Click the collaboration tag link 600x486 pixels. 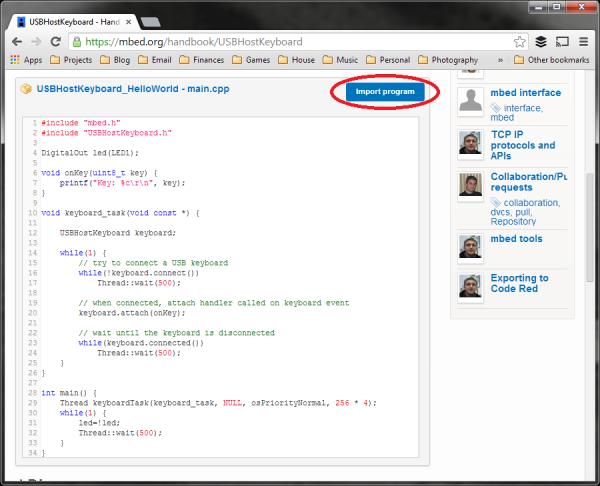pyautogui.click(x=532, y=203)
